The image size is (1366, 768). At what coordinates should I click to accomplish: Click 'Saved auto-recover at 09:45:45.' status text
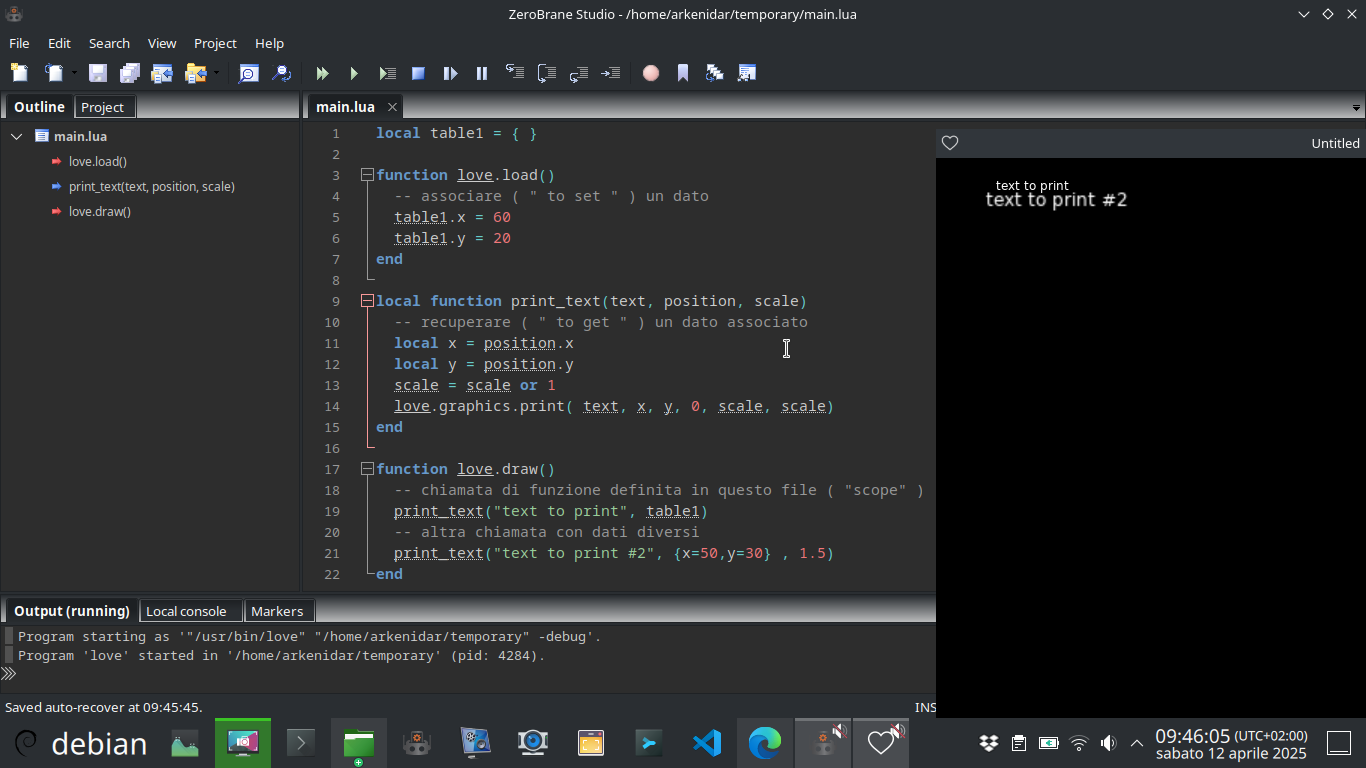coord(104,707)
